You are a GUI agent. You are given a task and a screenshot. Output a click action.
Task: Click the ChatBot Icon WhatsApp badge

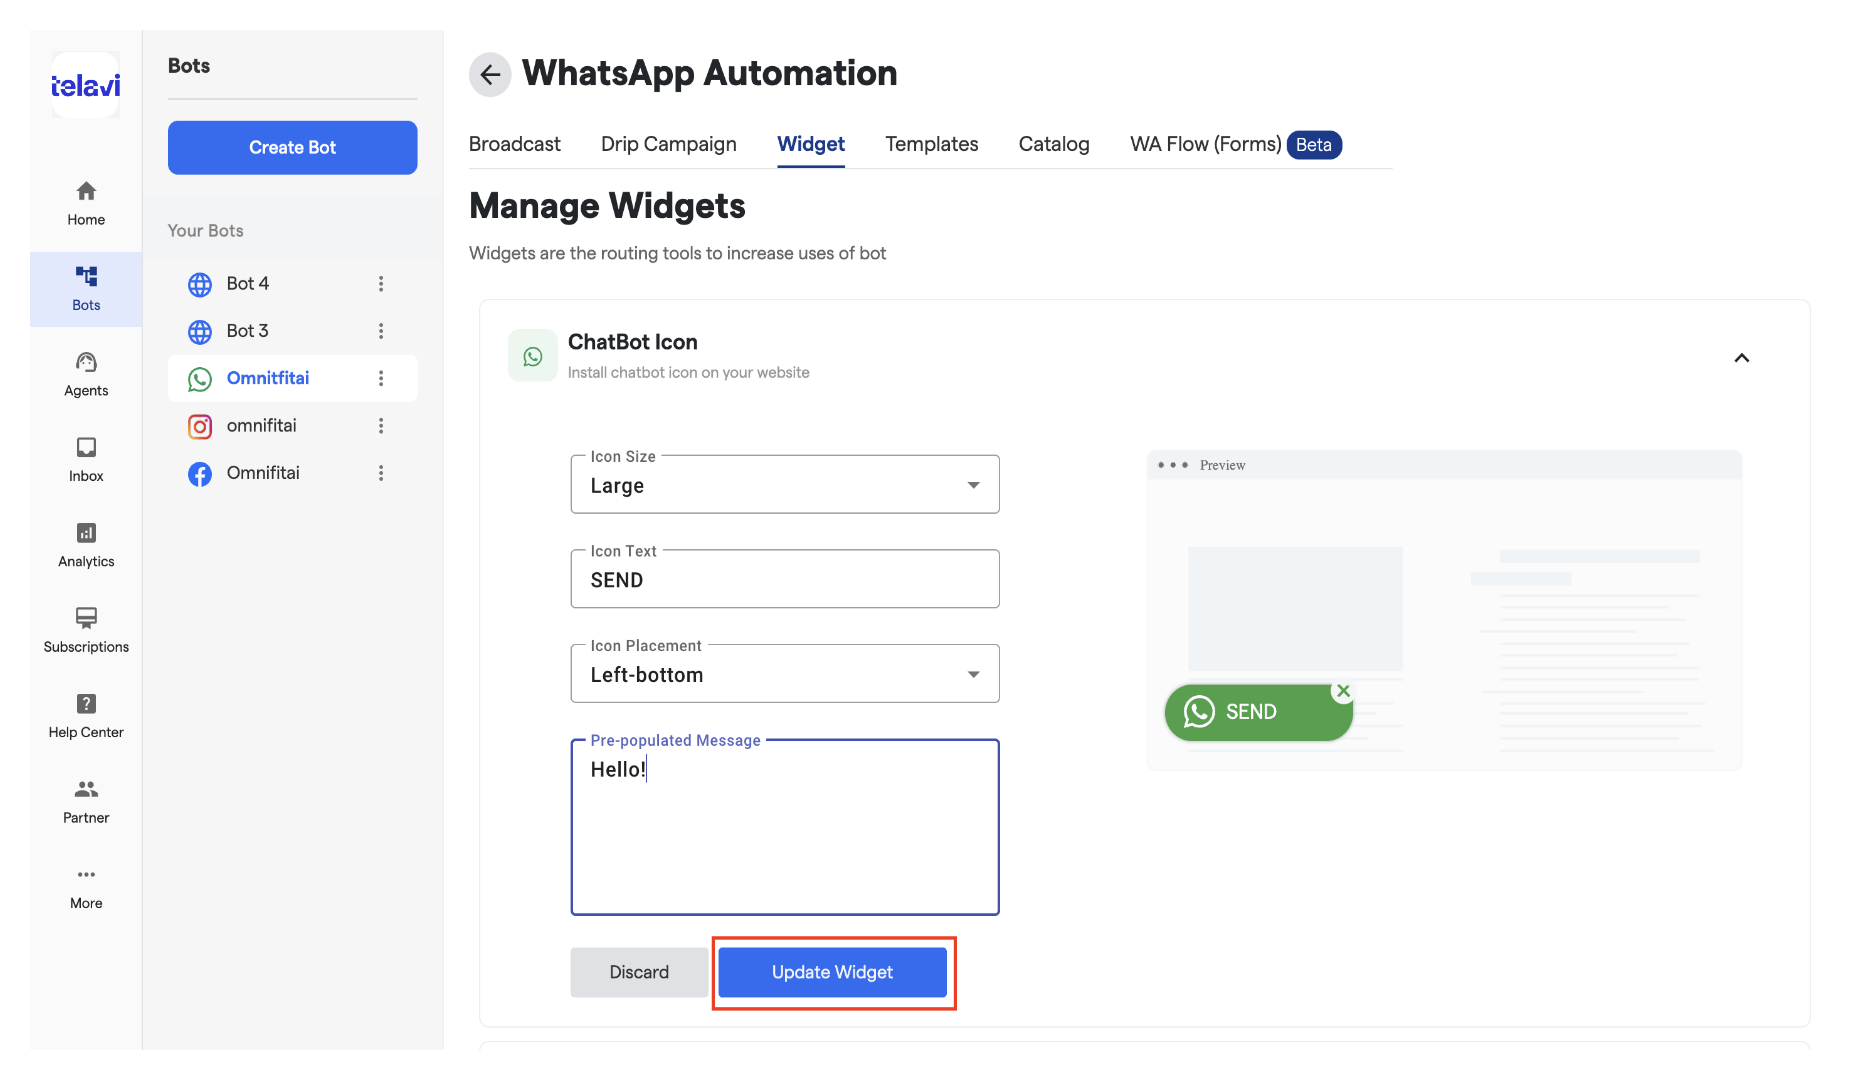pyautogui.click(x=533, y=356)
